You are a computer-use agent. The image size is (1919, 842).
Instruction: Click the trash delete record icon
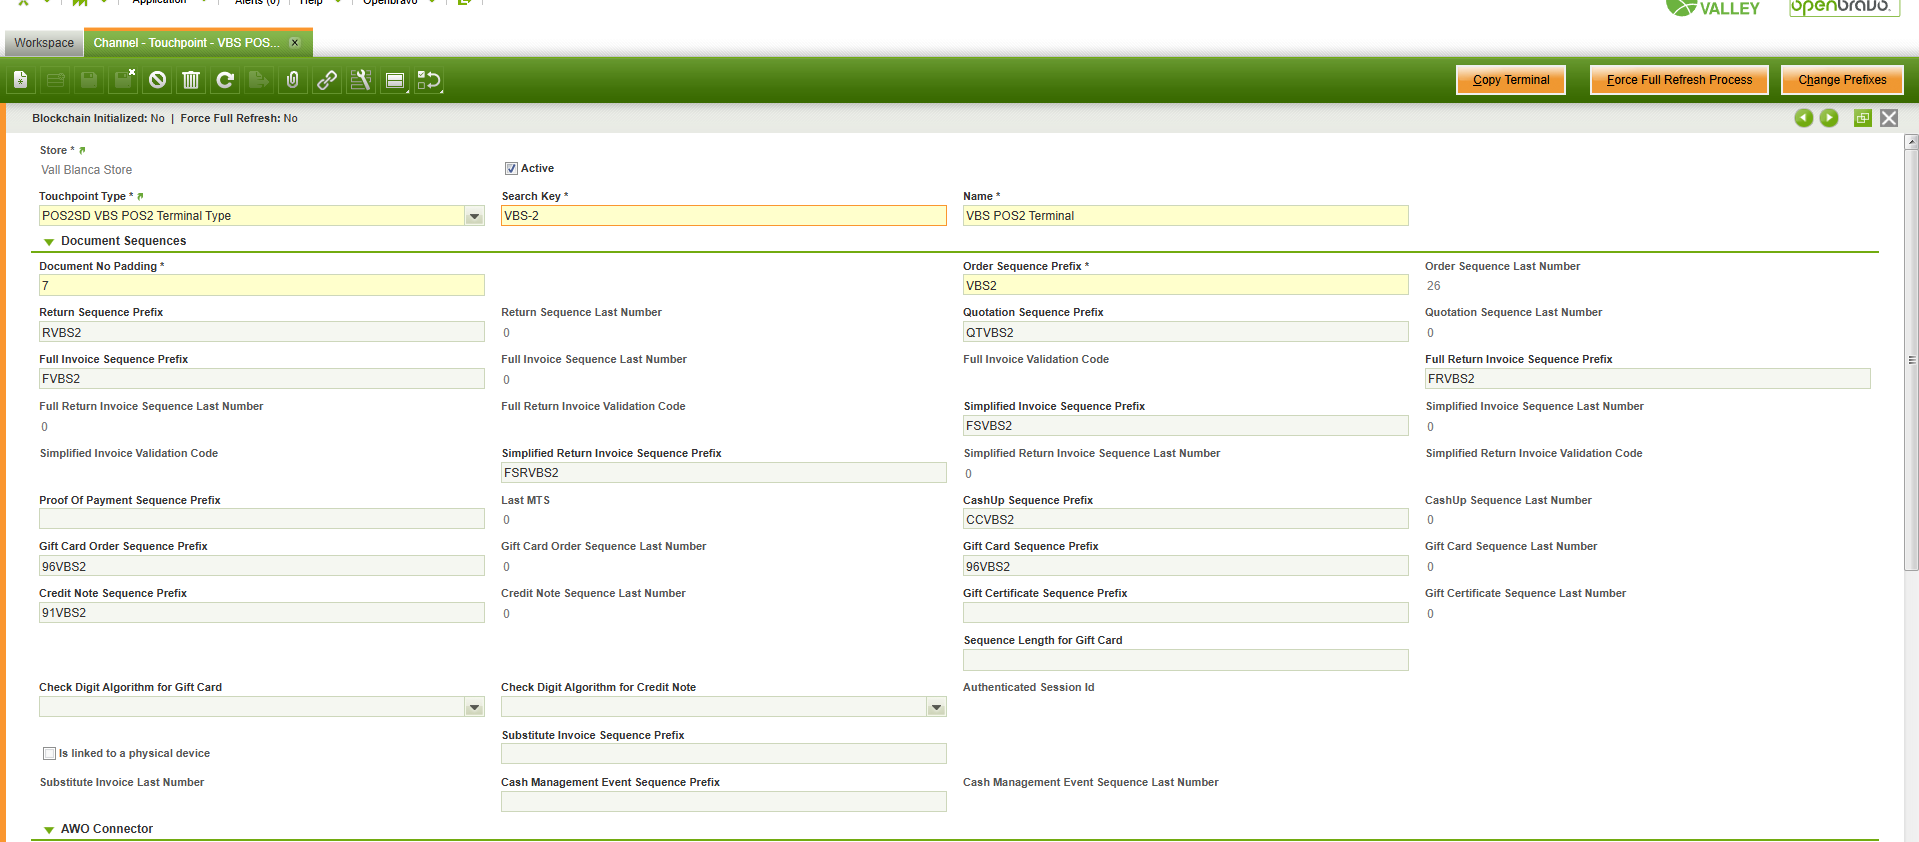191,80
